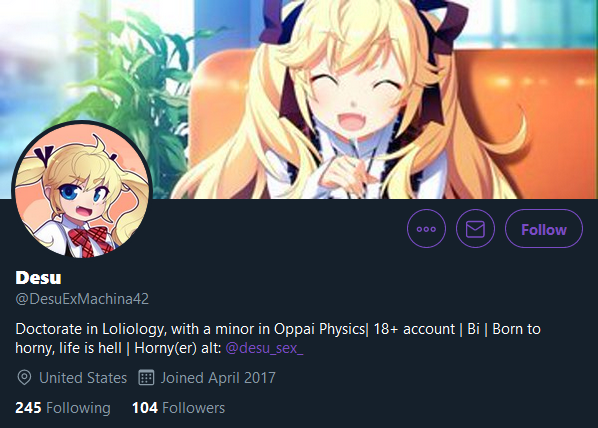Click the display name Desu
This screenshot has width=598, height=428.
tap(38, 277)
